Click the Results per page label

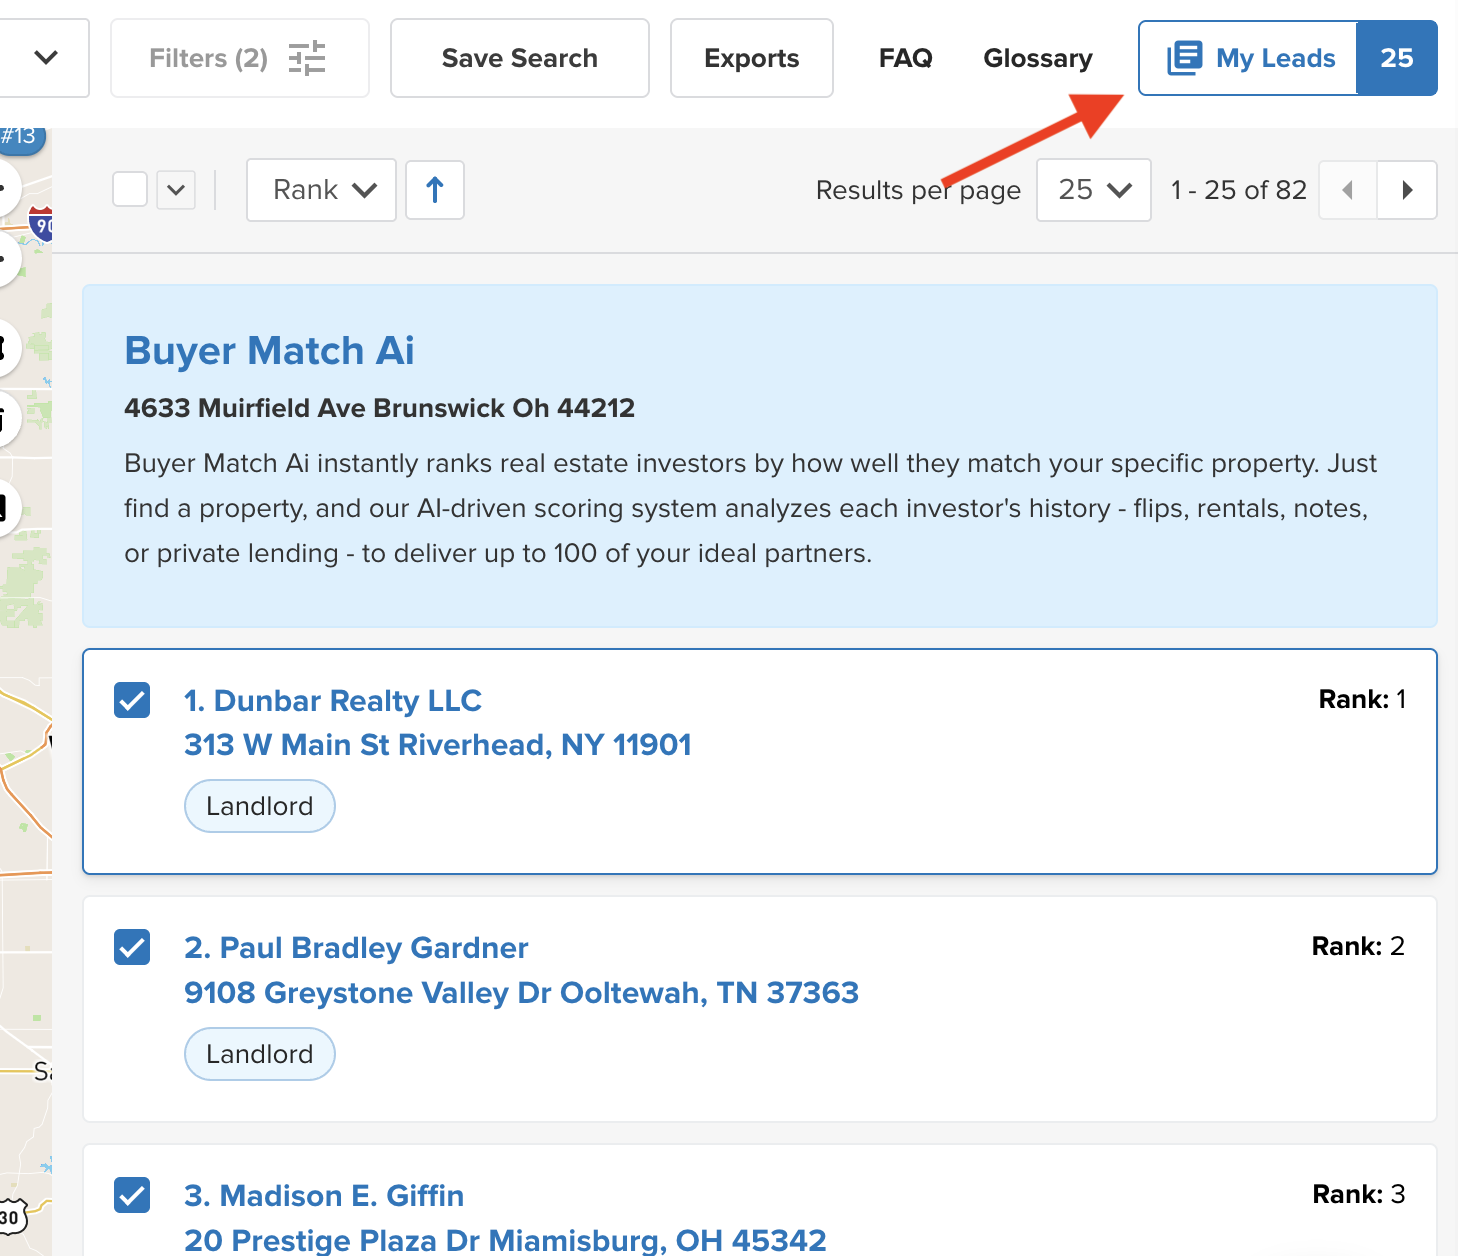pos(918,190)
